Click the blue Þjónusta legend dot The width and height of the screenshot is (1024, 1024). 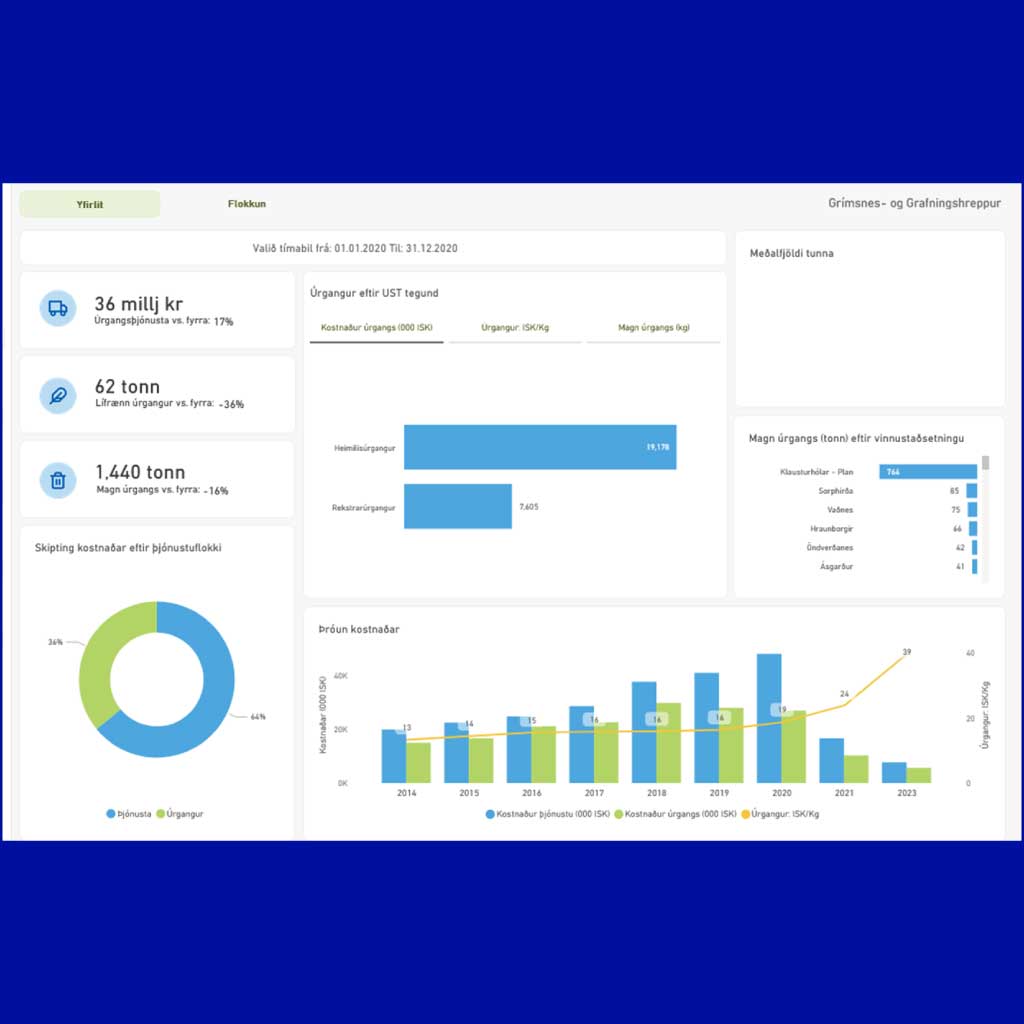(x=111, y=814)
